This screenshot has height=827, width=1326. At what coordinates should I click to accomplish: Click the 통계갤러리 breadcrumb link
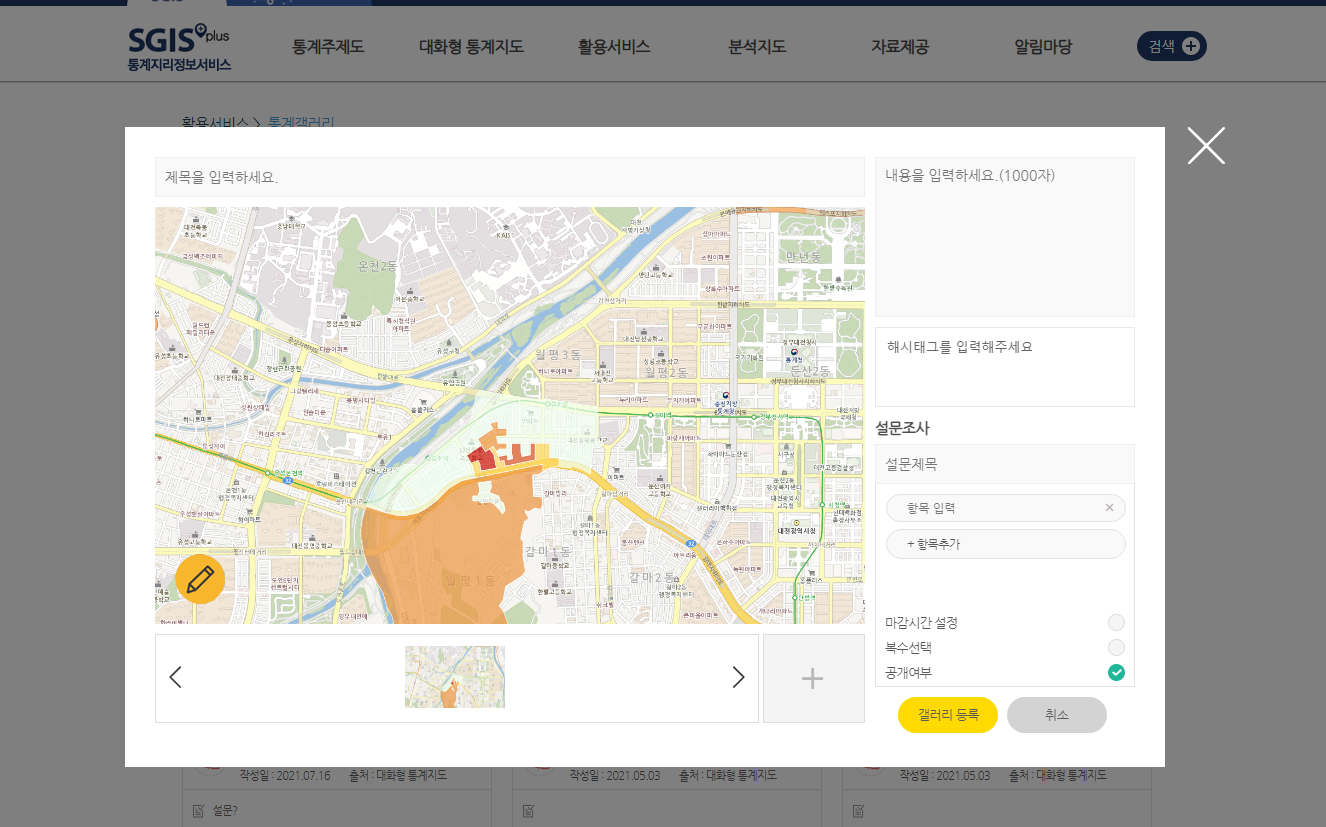(x=301, y=123)
